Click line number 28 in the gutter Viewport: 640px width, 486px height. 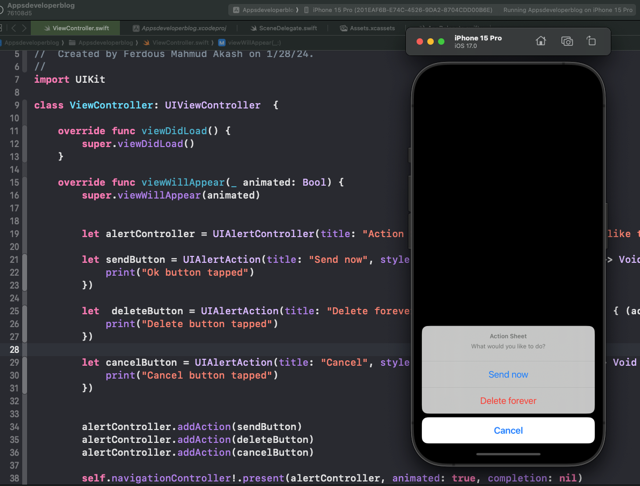pos(14,350)
